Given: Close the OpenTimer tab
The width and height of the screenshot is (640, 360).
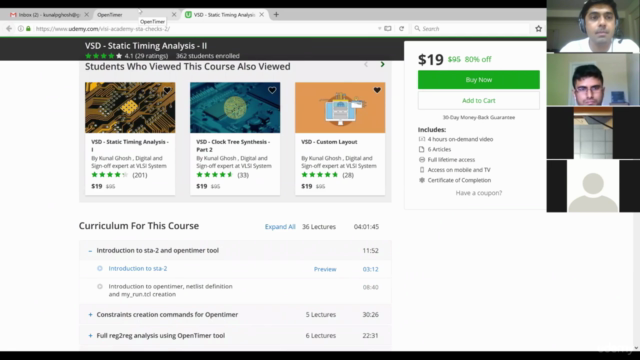Looking at the screenshot, I should pyautogui.click(x=174, y=14).
